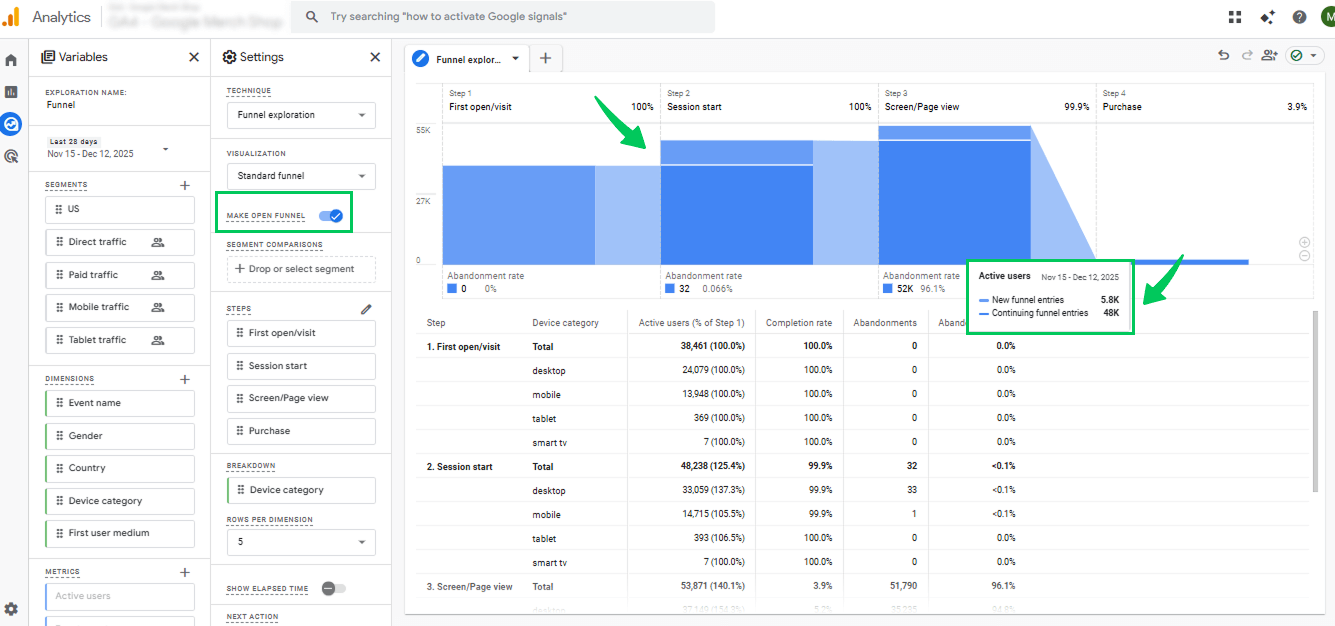Open the Google apps grid icon
Screen dimensions: 1335x626
pos(1235,17)
